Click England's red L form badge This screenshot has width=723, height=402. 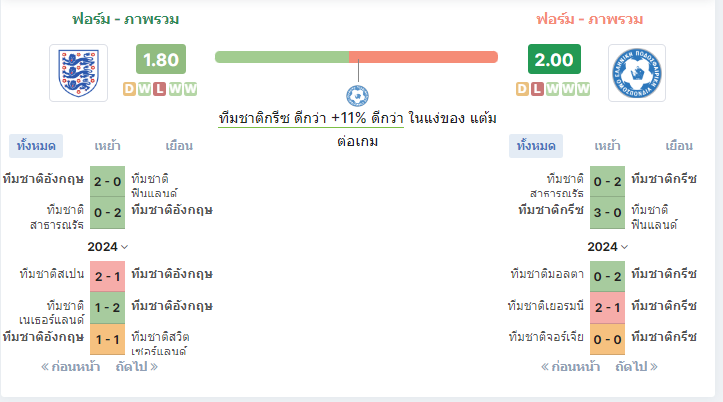click(x=160, y=89)
